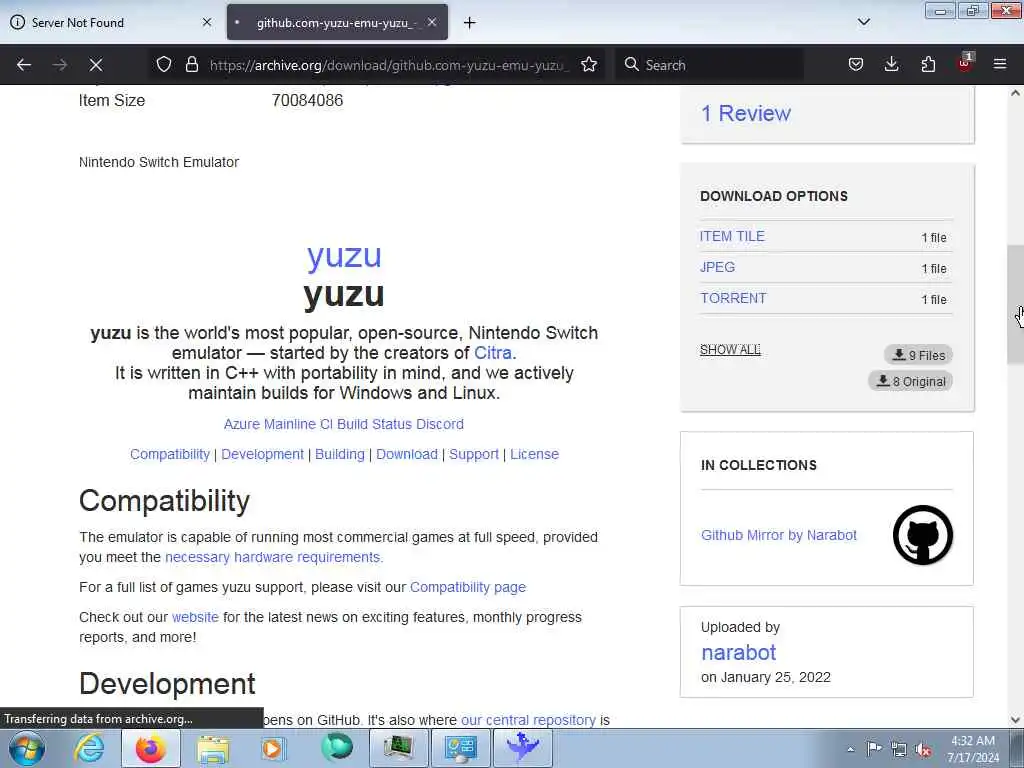Open the uBlock Origin extension icon

(x=965, y=63)
